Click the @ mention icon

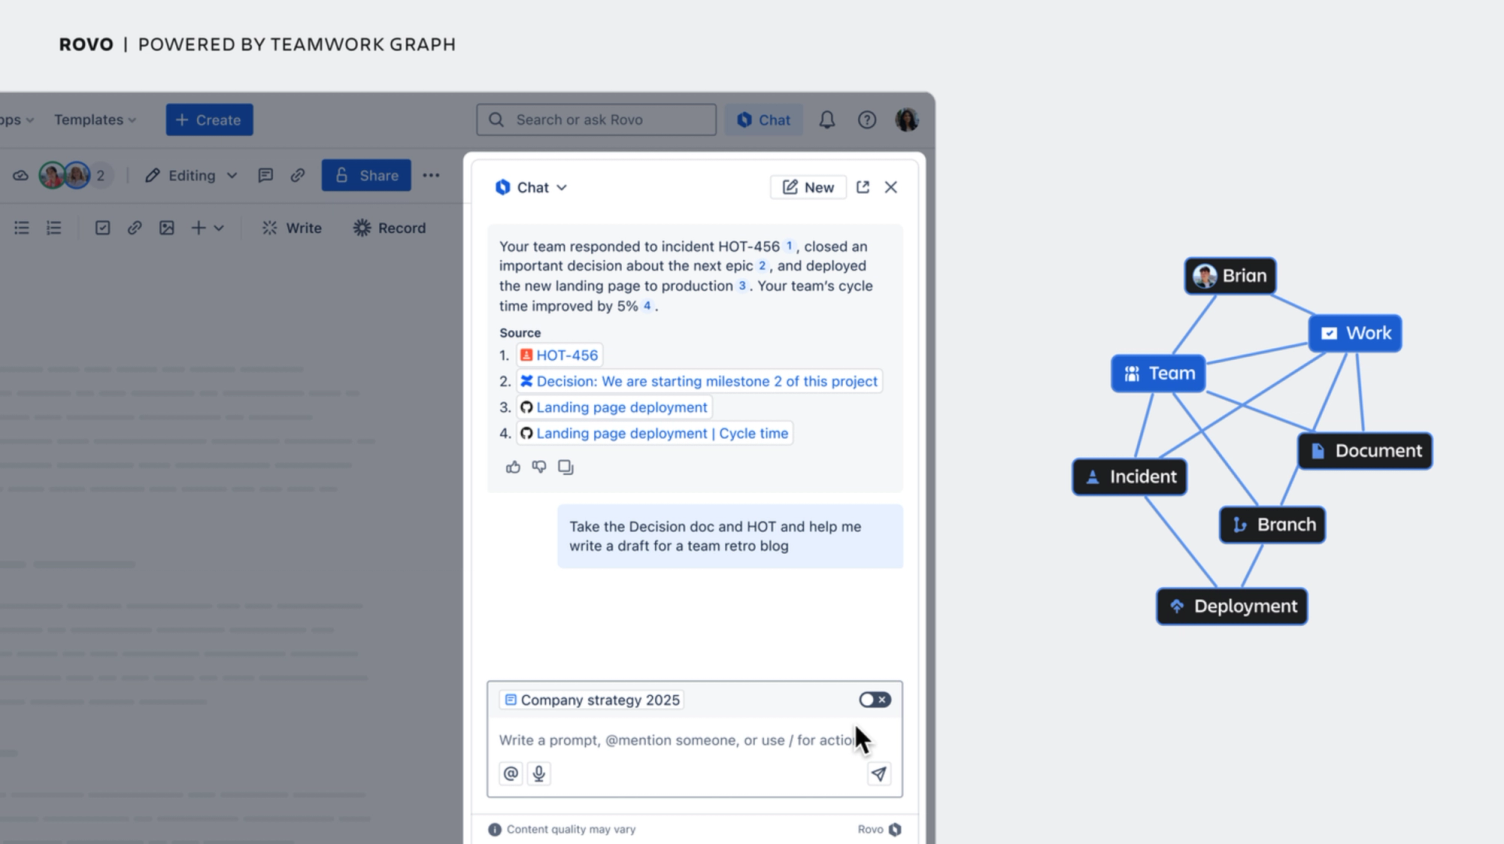(511, 774)
